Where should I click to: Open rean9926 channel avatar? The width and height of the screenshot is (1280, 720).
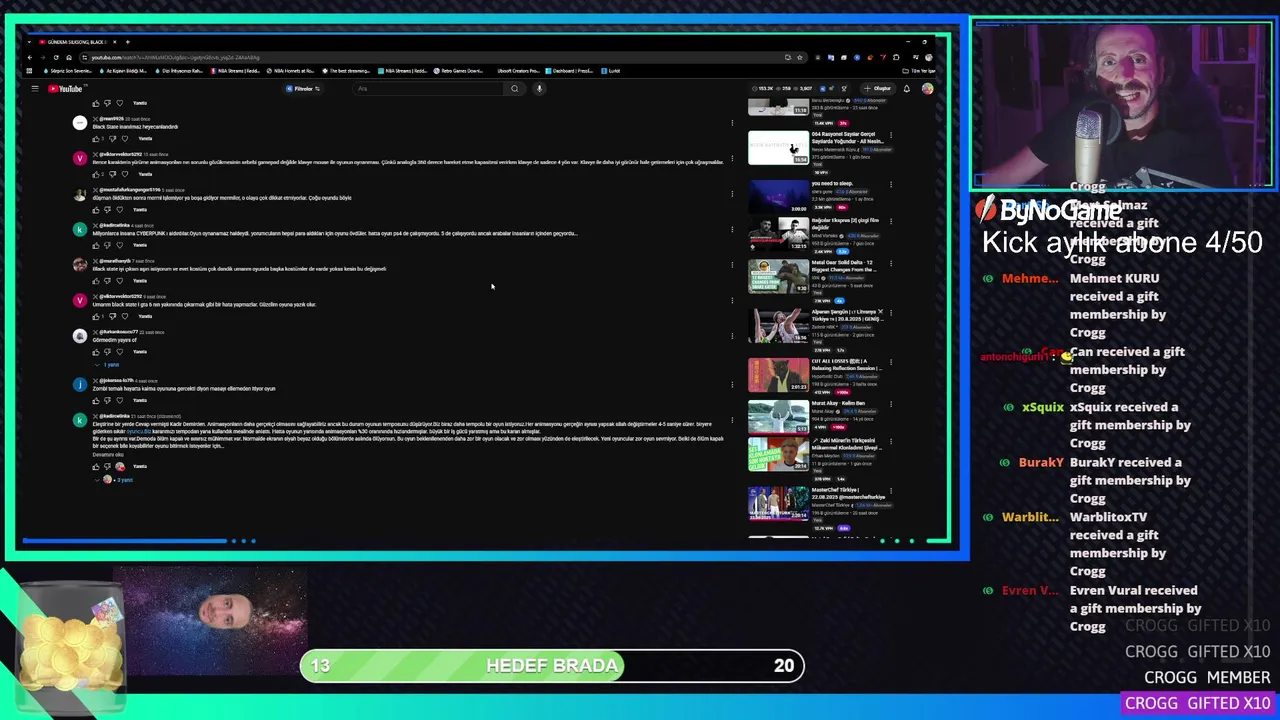point(80,122)
